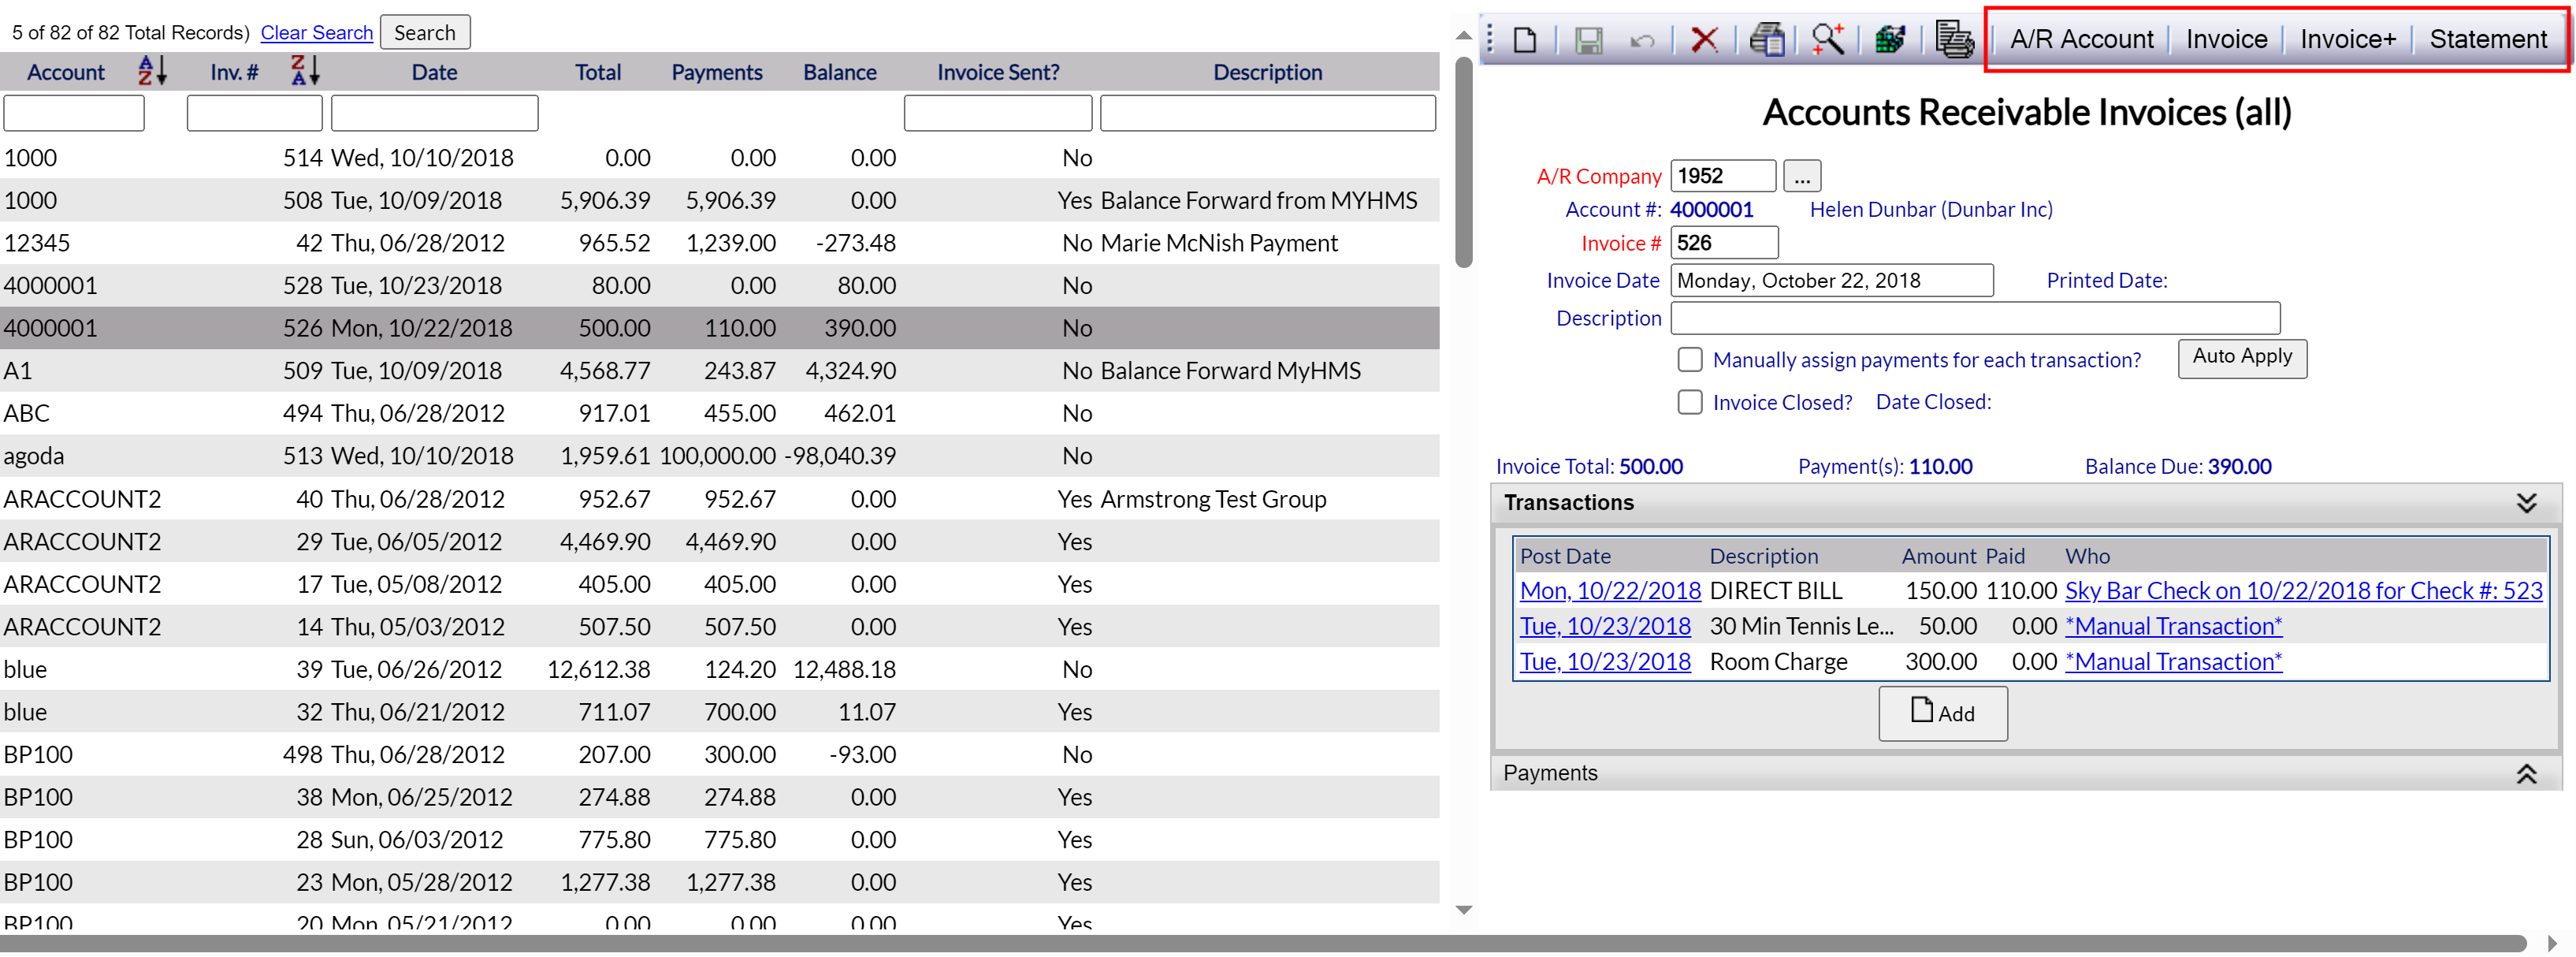Open Tue, 10/23/2018 Room Charge date link
This screenshot has width=2576, height=957.
[x=1604, y=662]
